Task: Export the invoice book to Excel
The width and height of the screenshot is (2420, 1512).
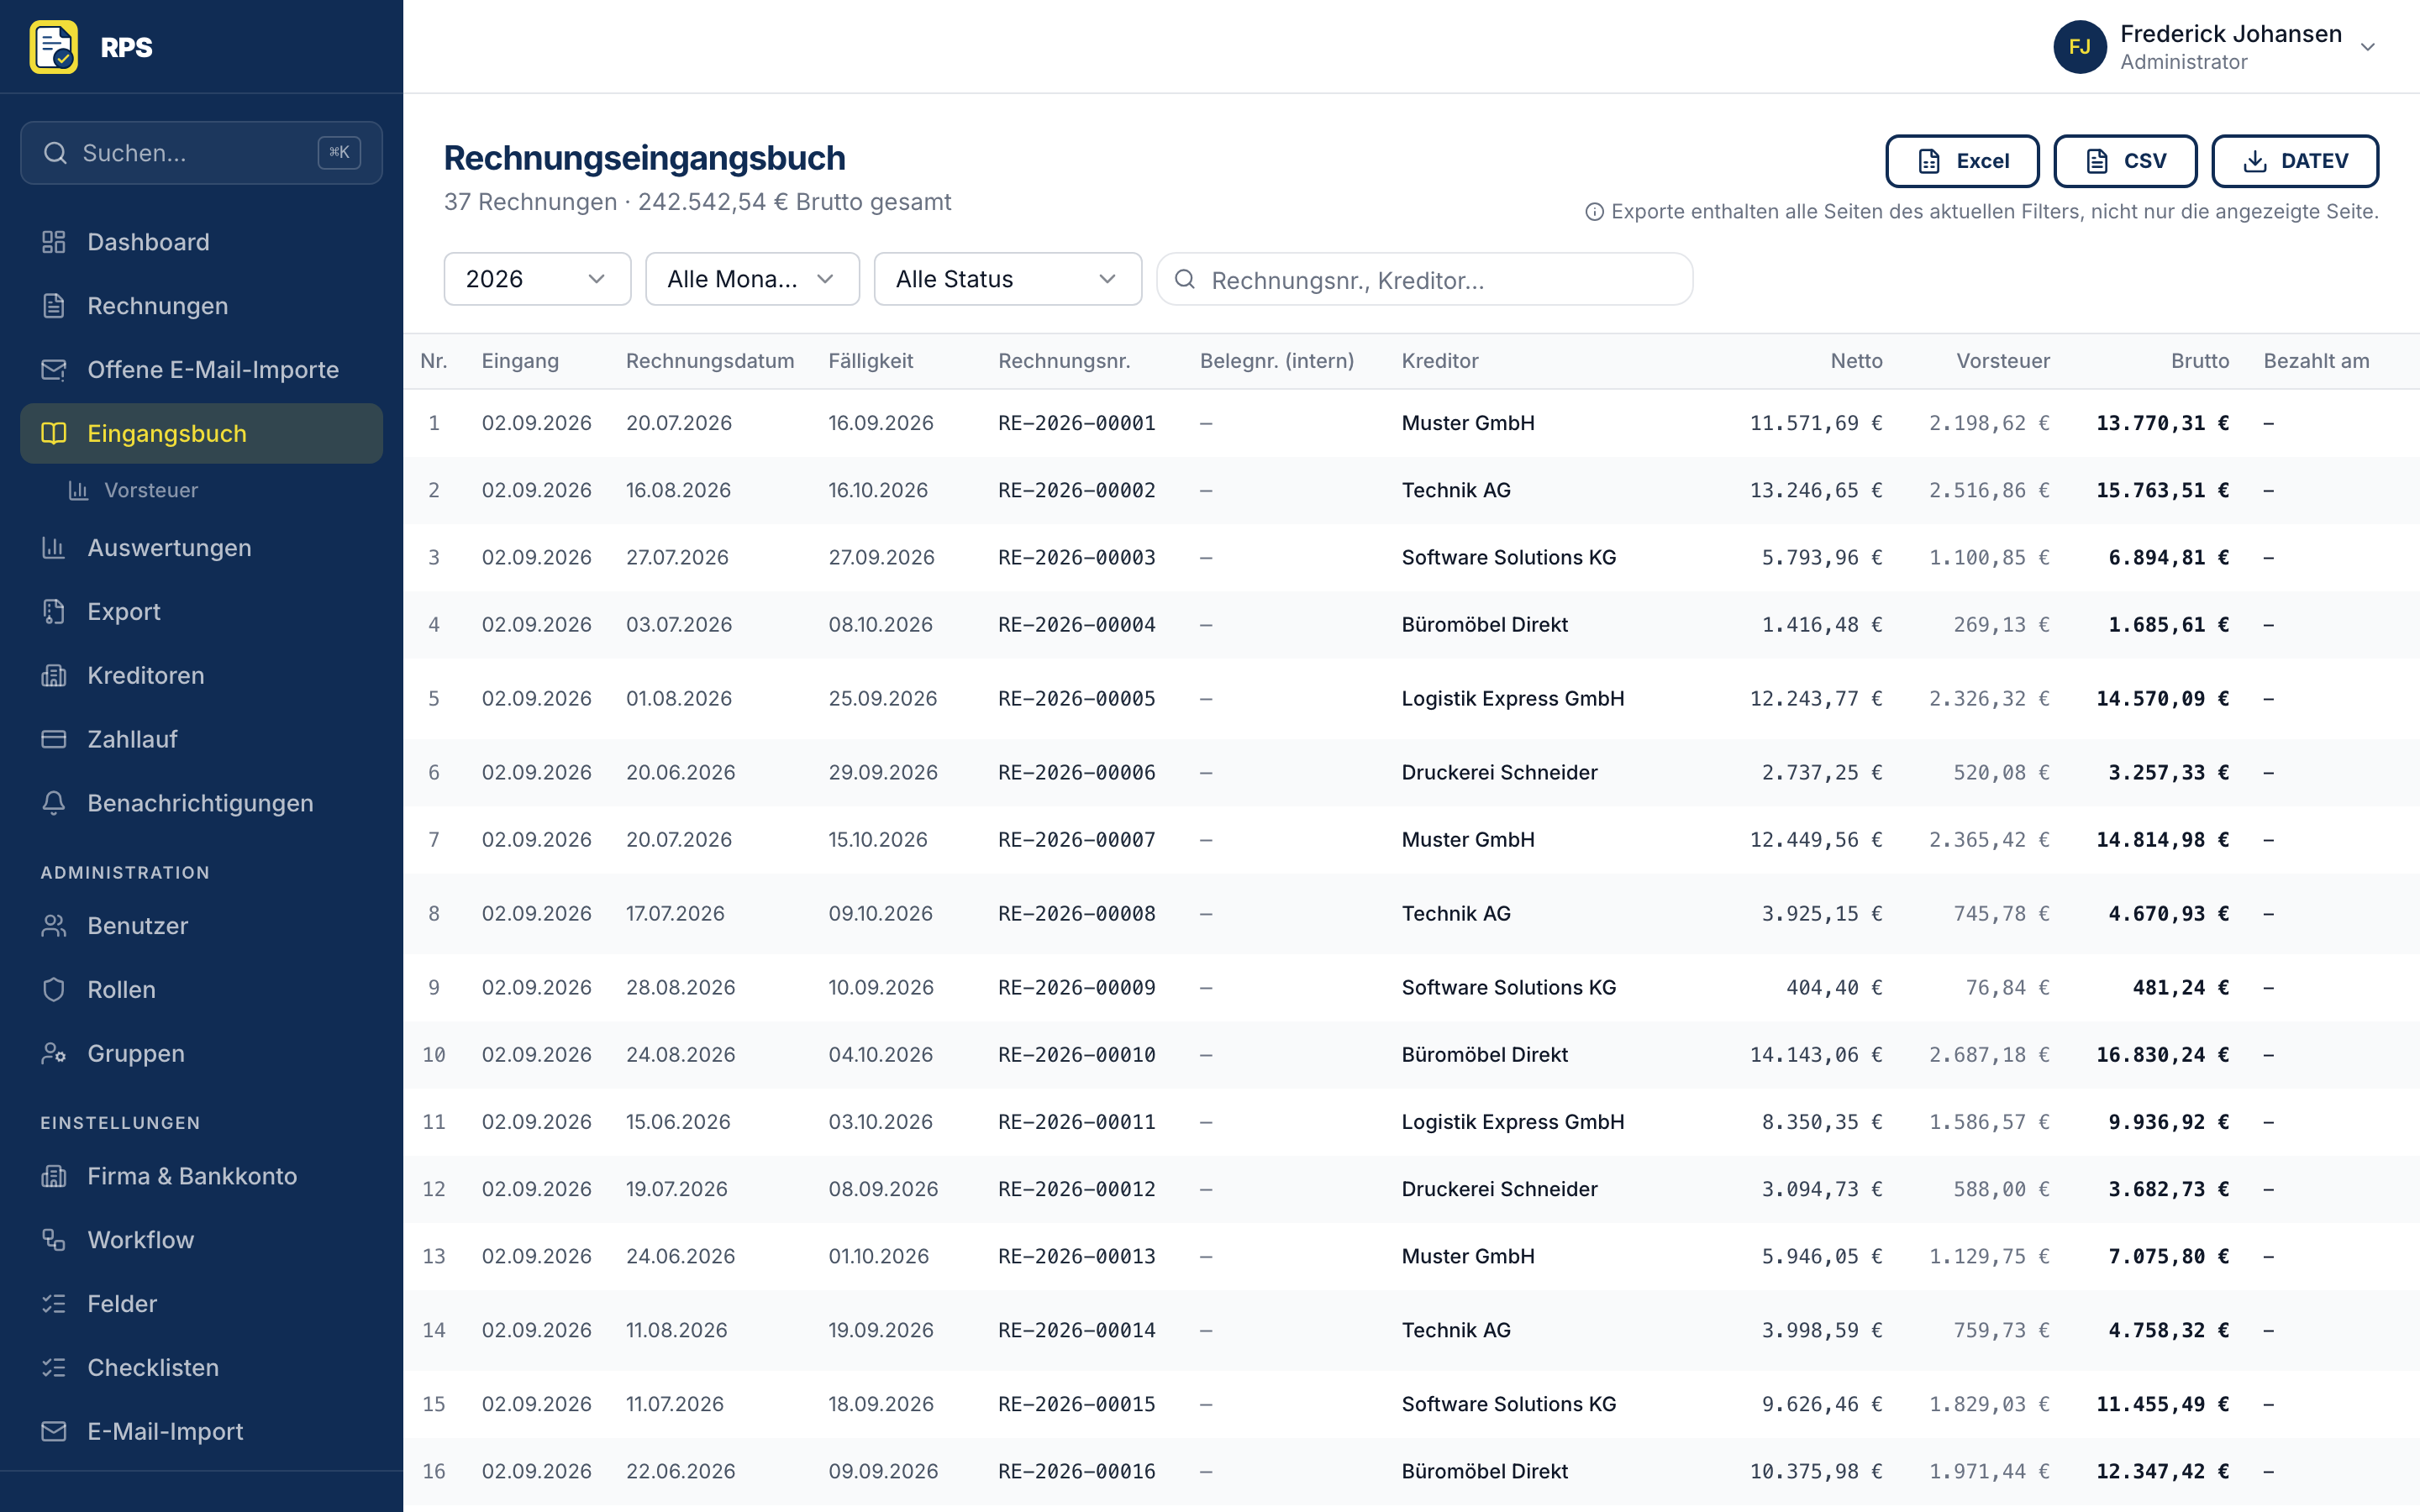Action: (x=1962, y=161)
